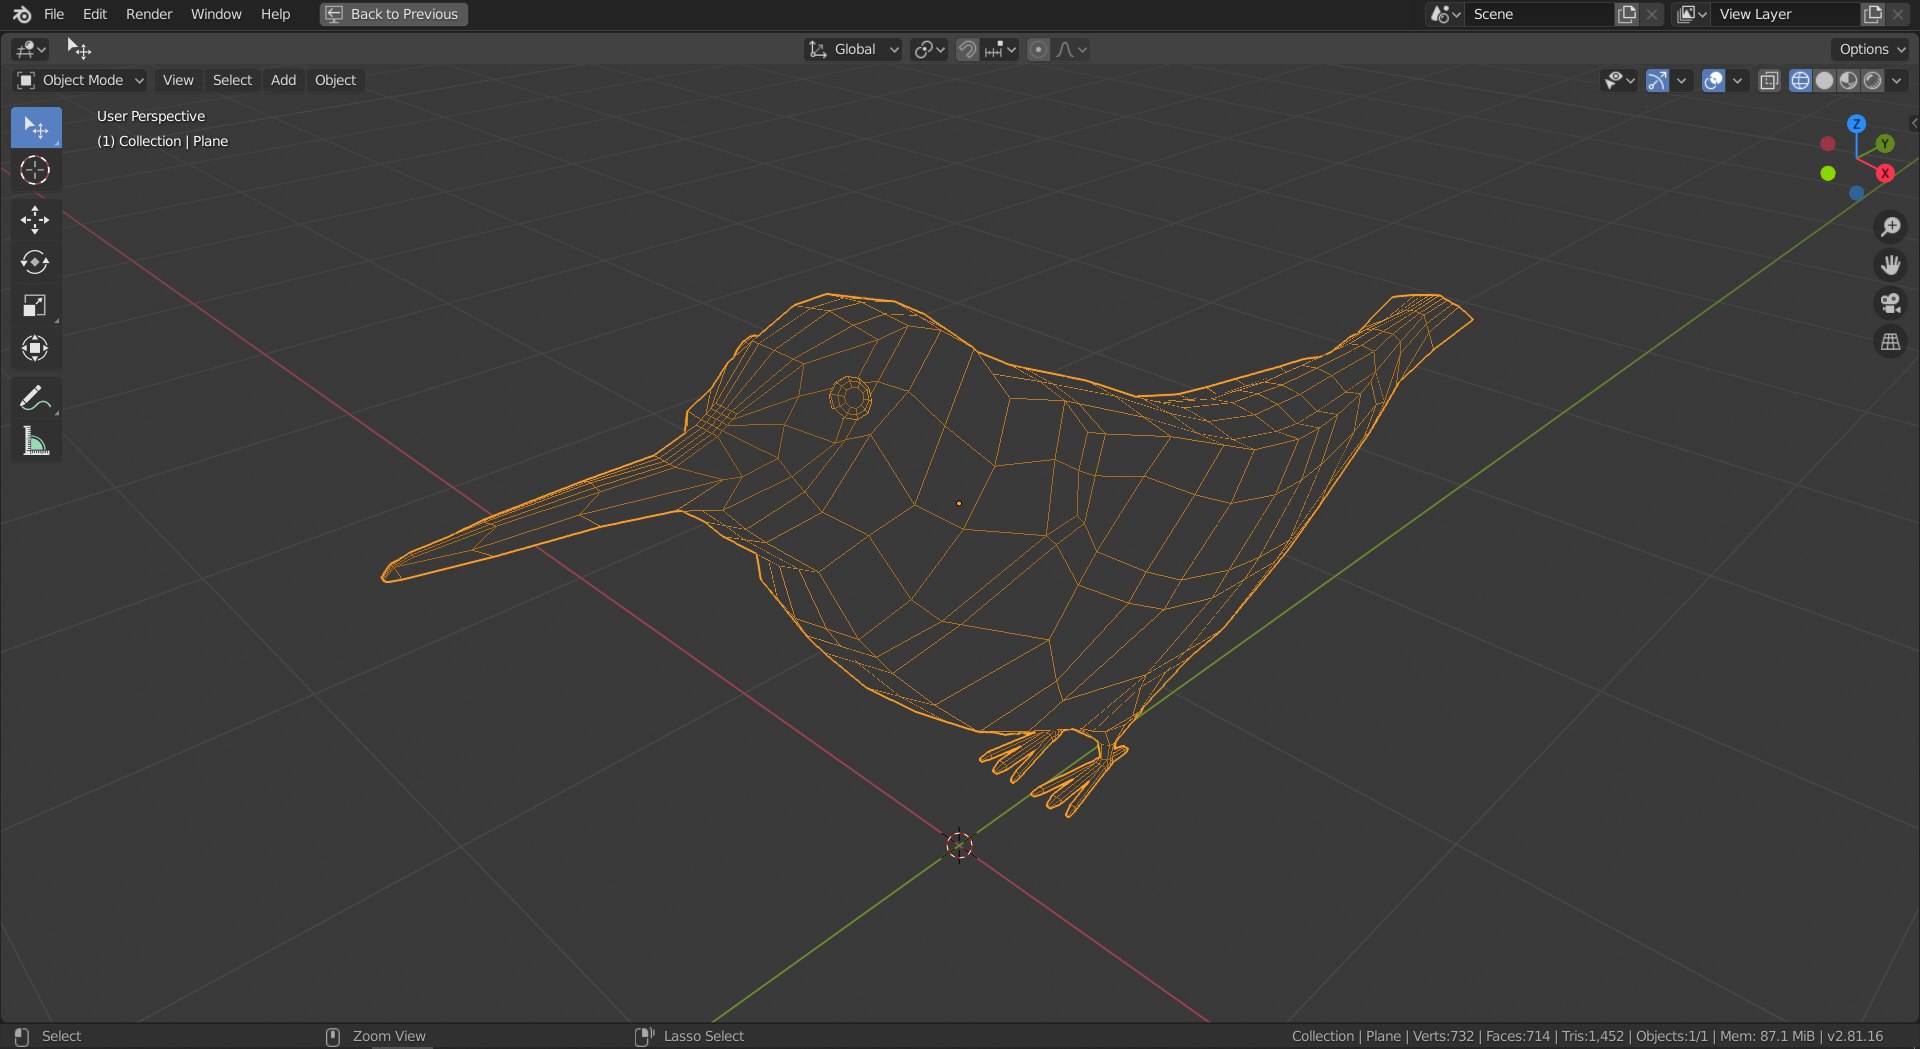Image resolution: width=1920 pixels, height=1049 pixels.
Task: Click the Z axis on navigation gizmo
Action: click(x=1856, y=124)
